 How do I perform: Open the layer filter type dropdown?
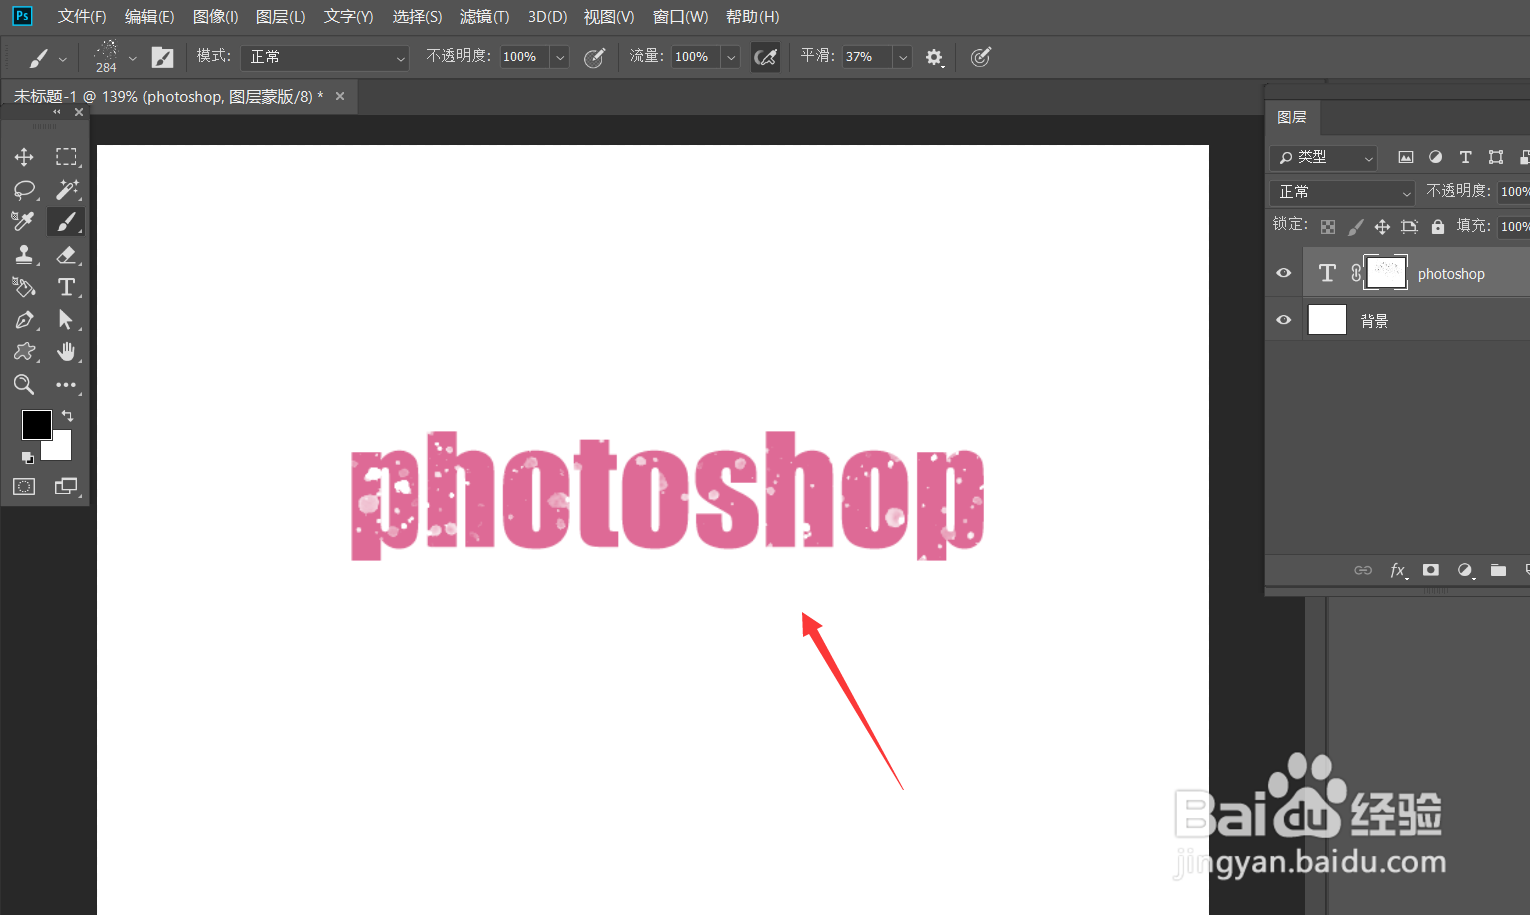coord(1324,157)
